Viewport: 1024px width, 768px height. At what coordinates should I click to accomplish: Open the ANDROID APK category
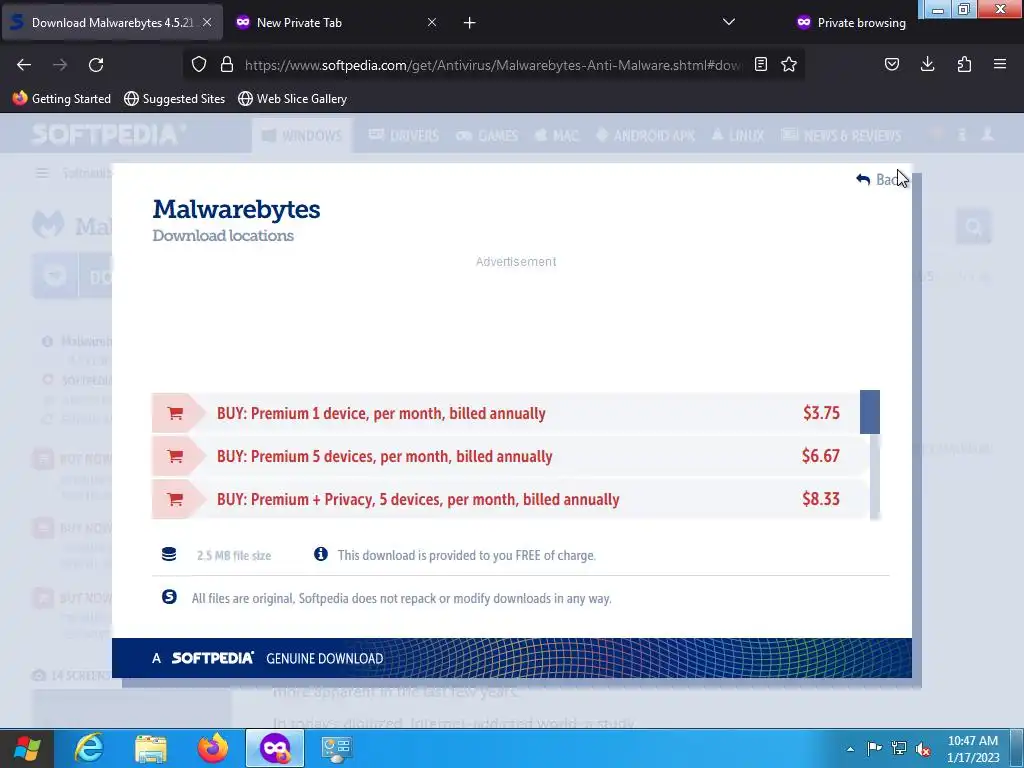(645, 136)
